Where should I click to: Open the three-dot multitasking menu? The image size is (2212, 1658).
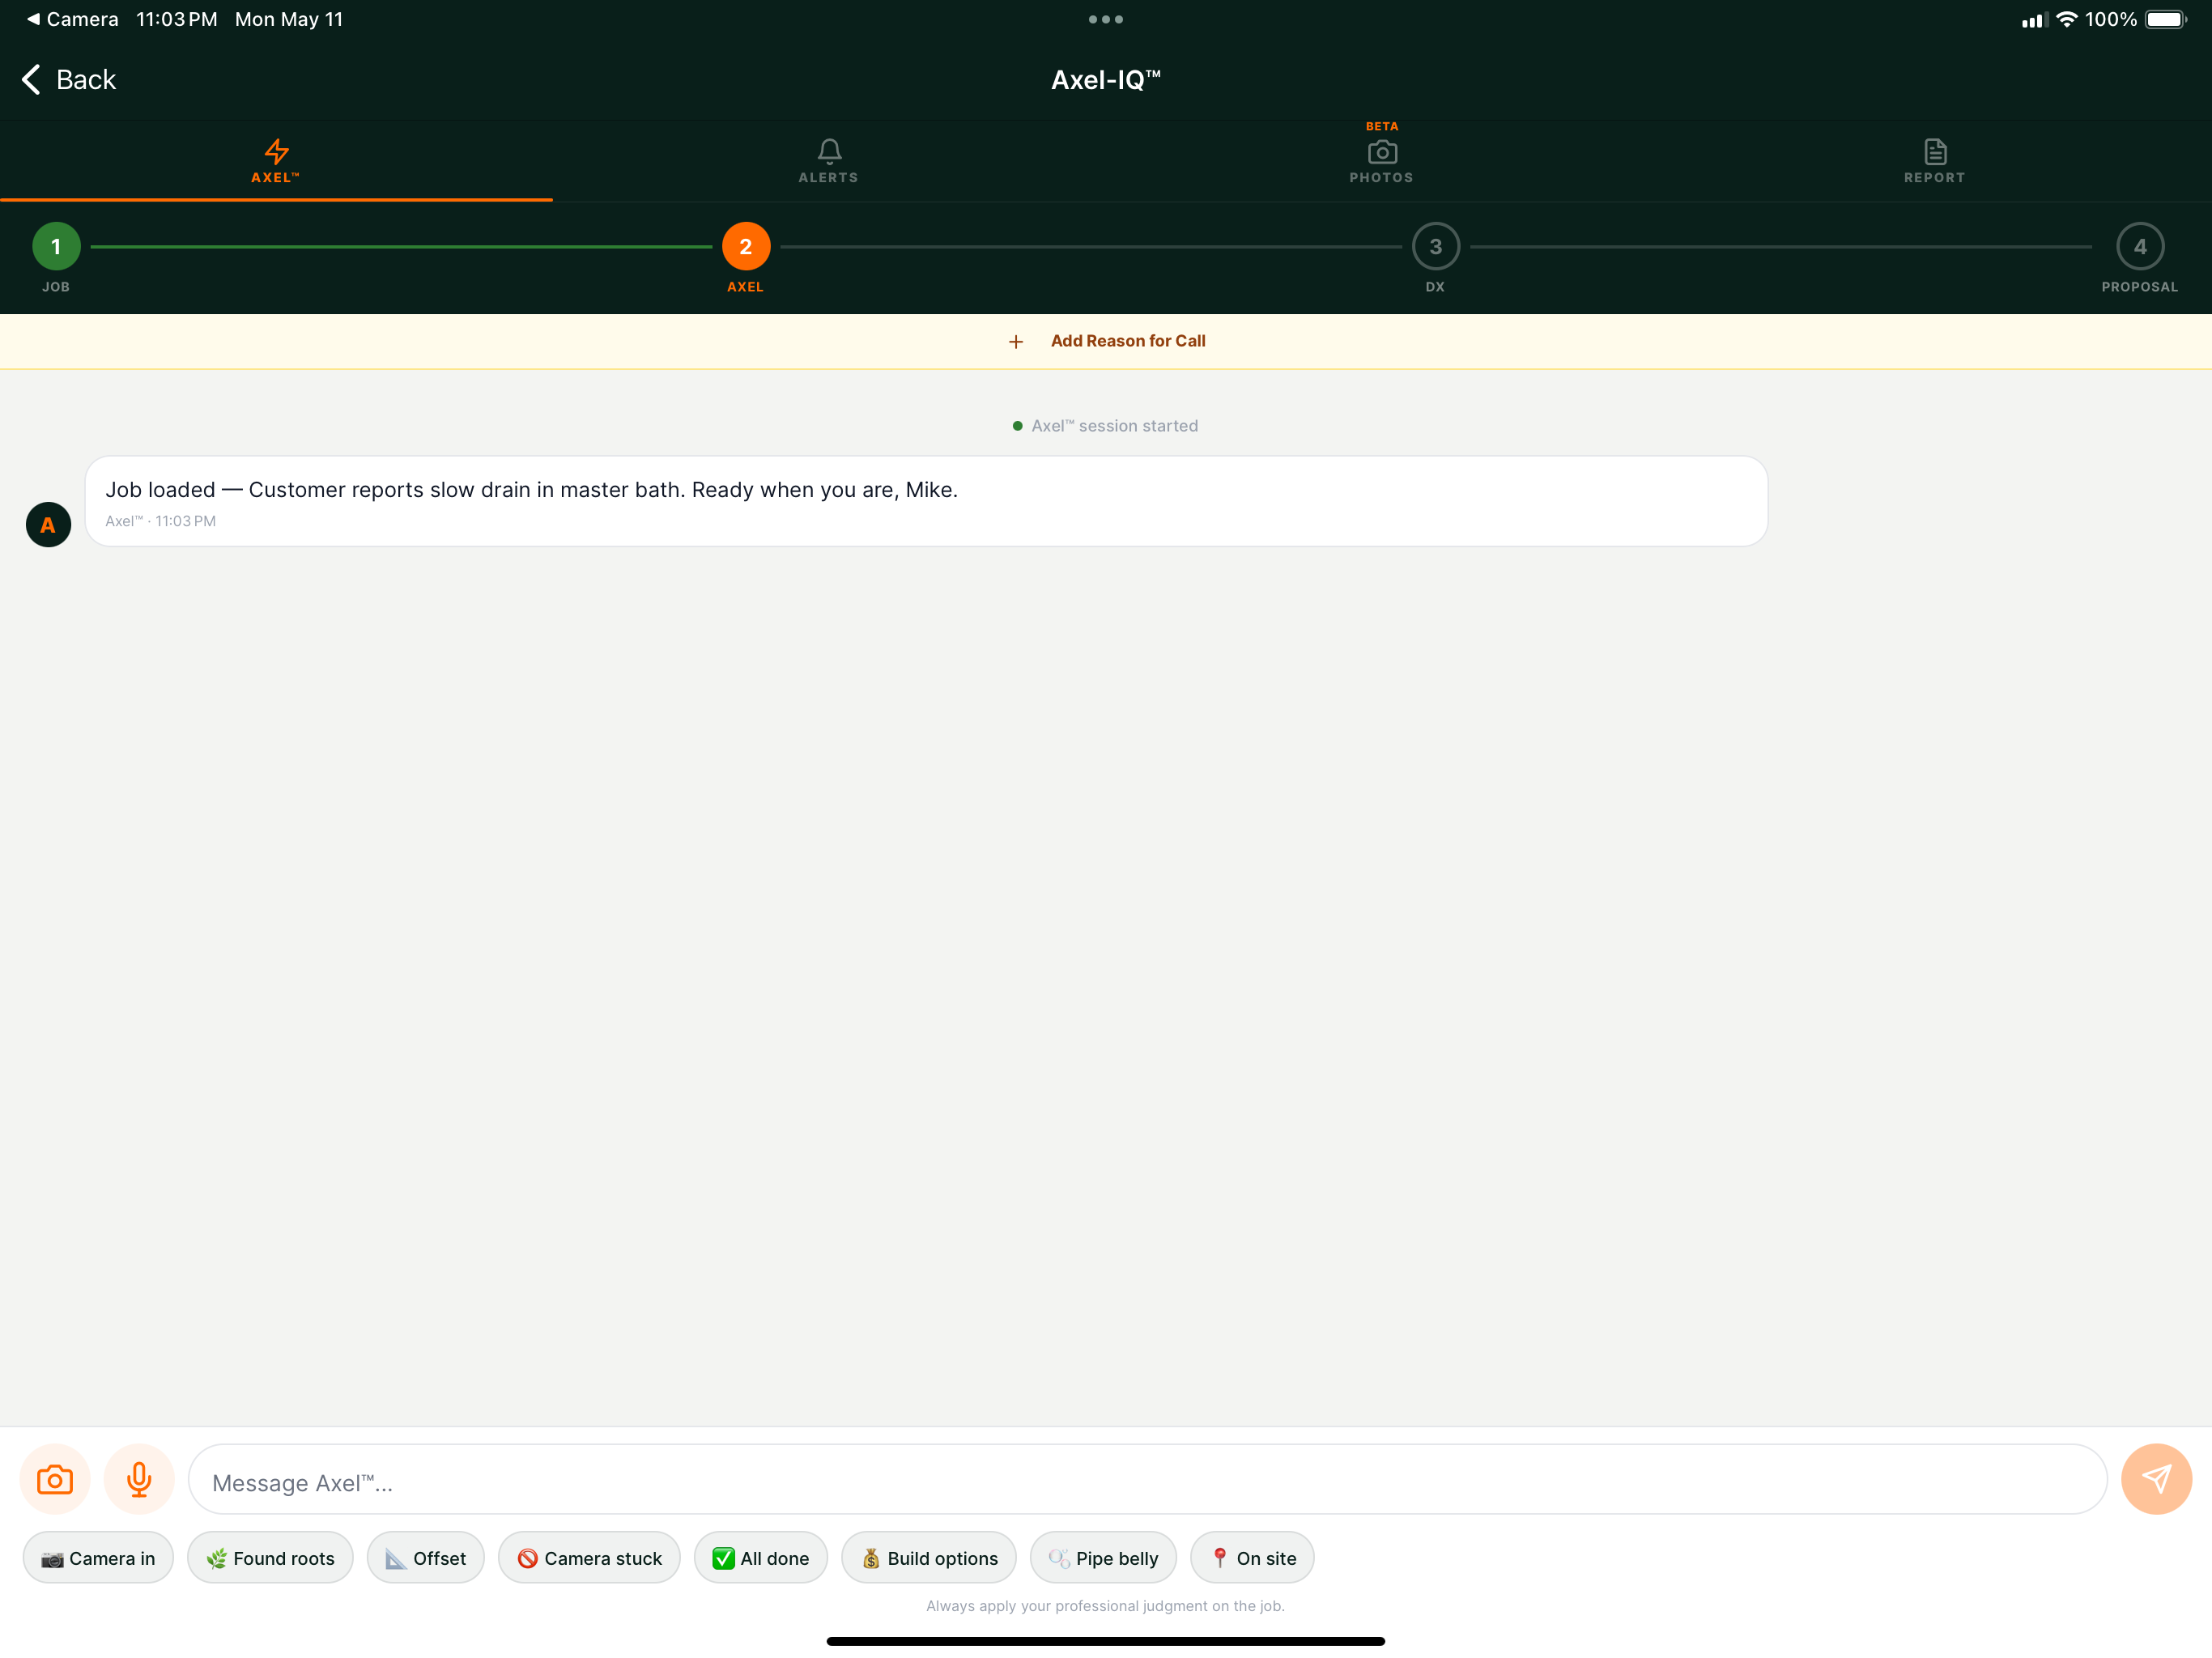(1106, 19)
